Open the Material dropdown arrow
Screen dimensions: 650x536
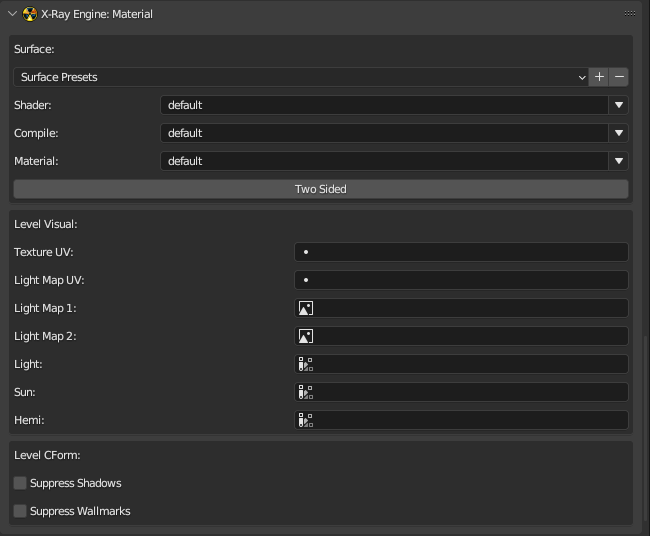(618, 161)
